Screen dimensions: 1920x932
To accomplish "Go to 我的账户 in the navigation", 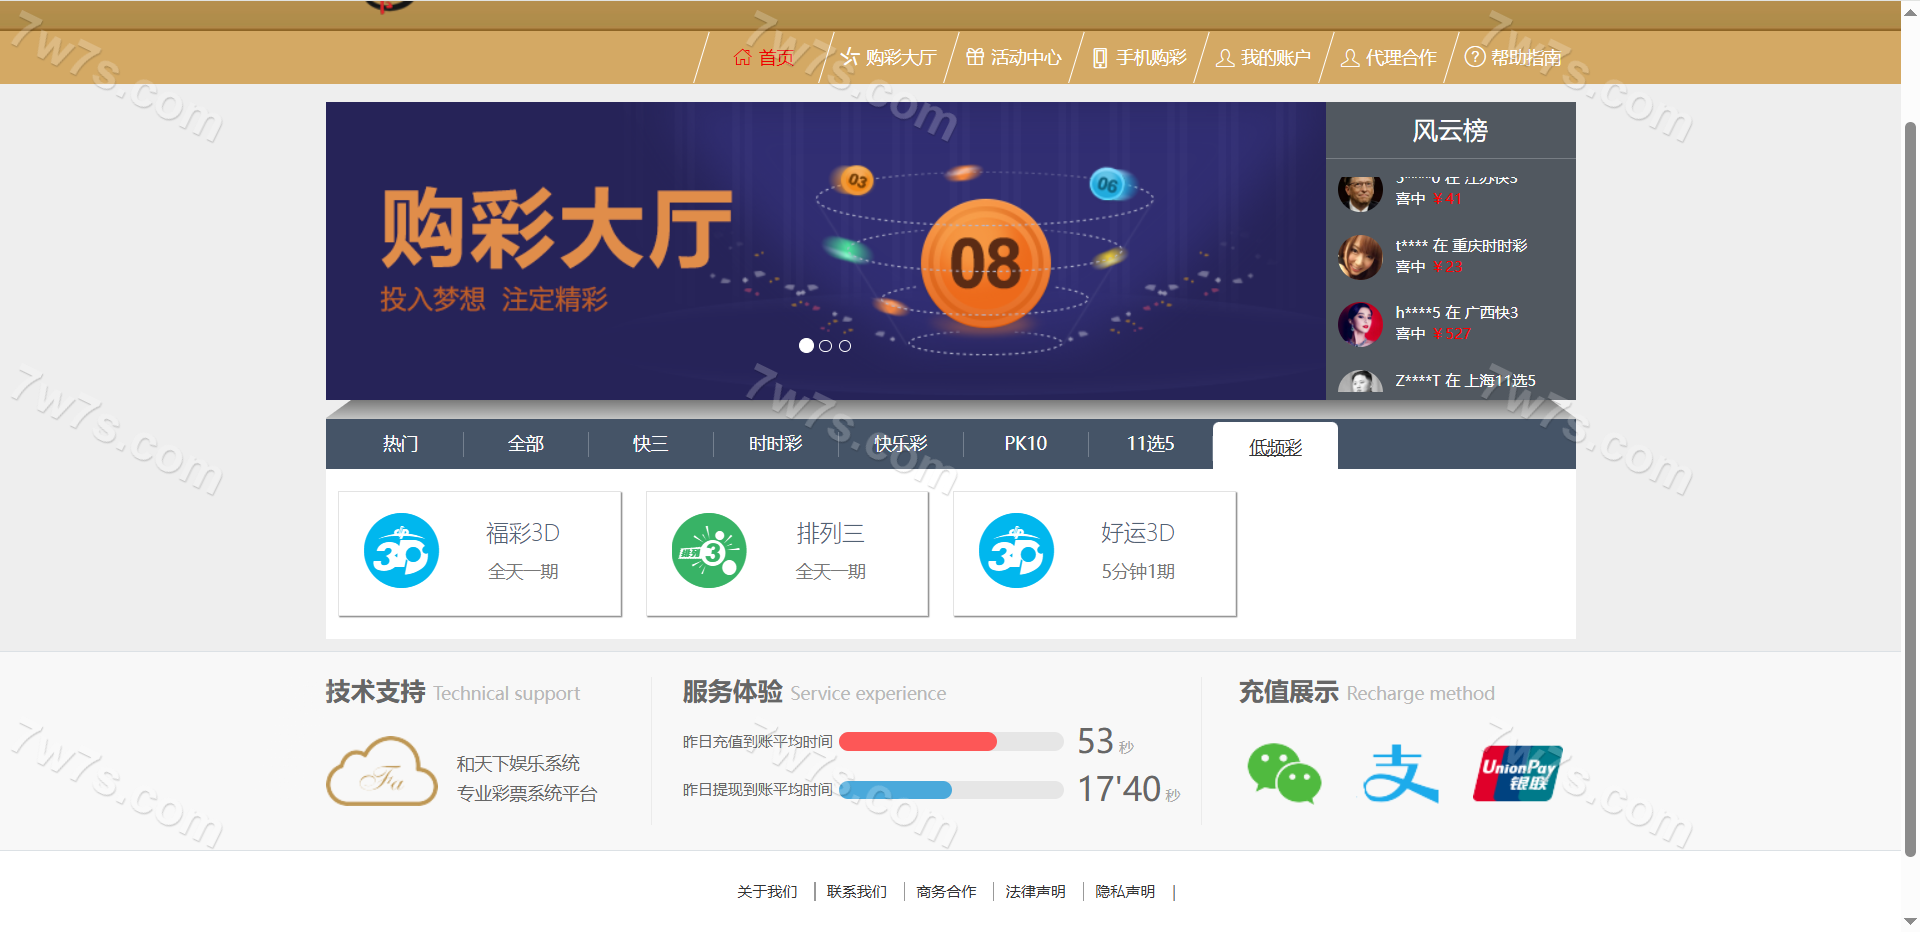I will pos(1263,58).
